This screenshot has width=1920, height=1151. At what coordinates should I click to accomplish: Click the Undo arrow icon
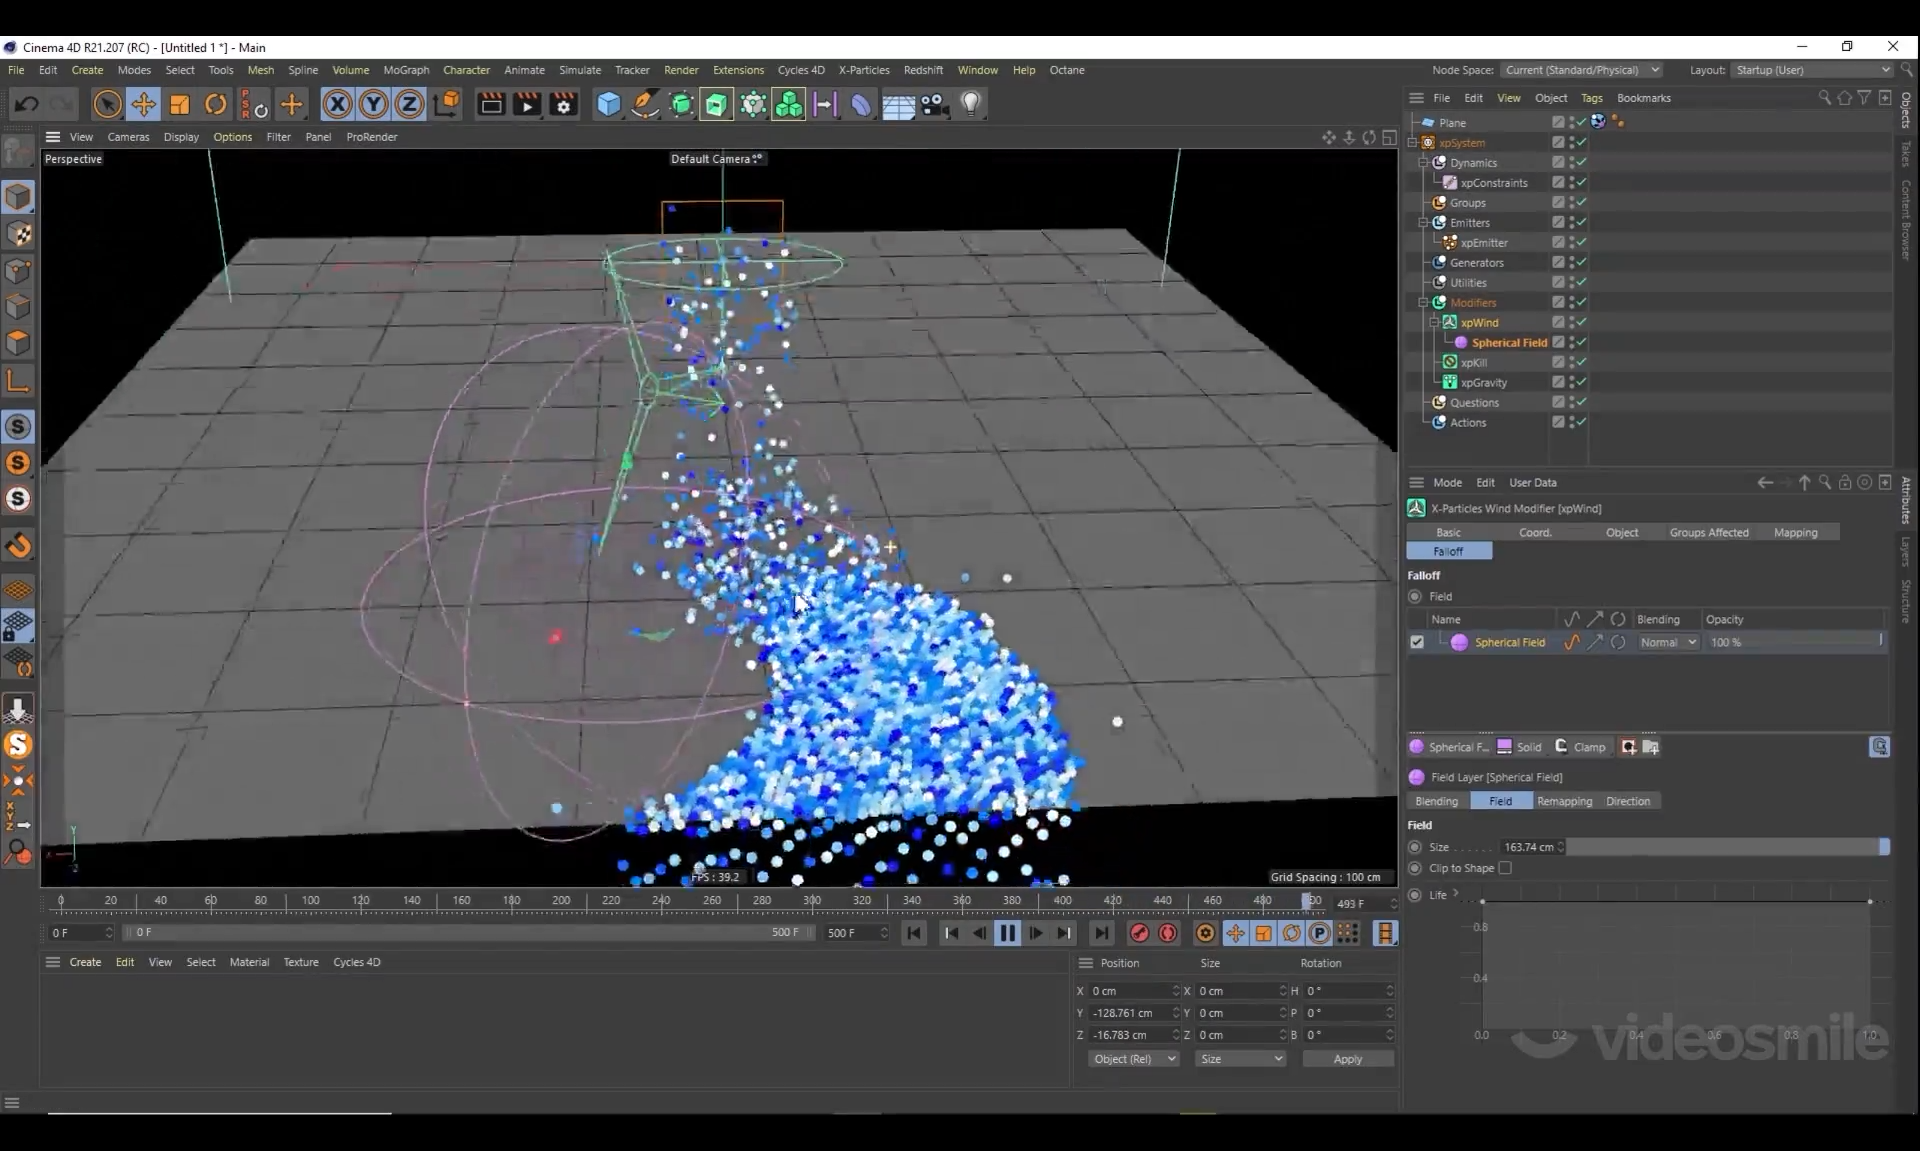point(27,104)
